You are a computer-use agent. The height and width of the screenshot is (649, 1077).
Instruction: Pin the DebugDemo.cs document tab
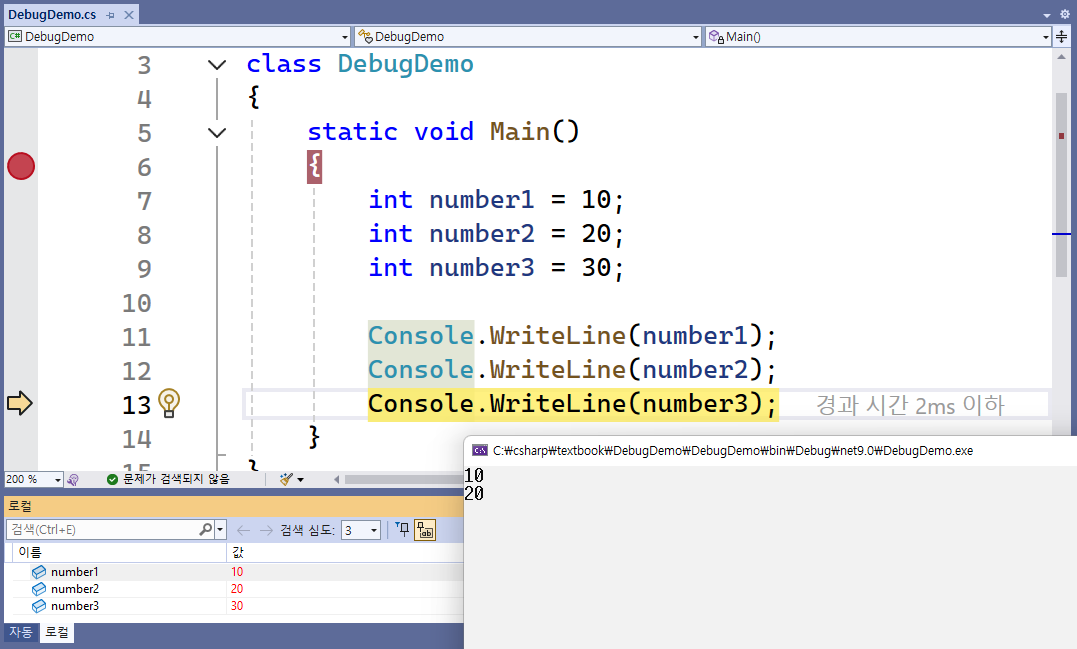[x=111, y=16]
